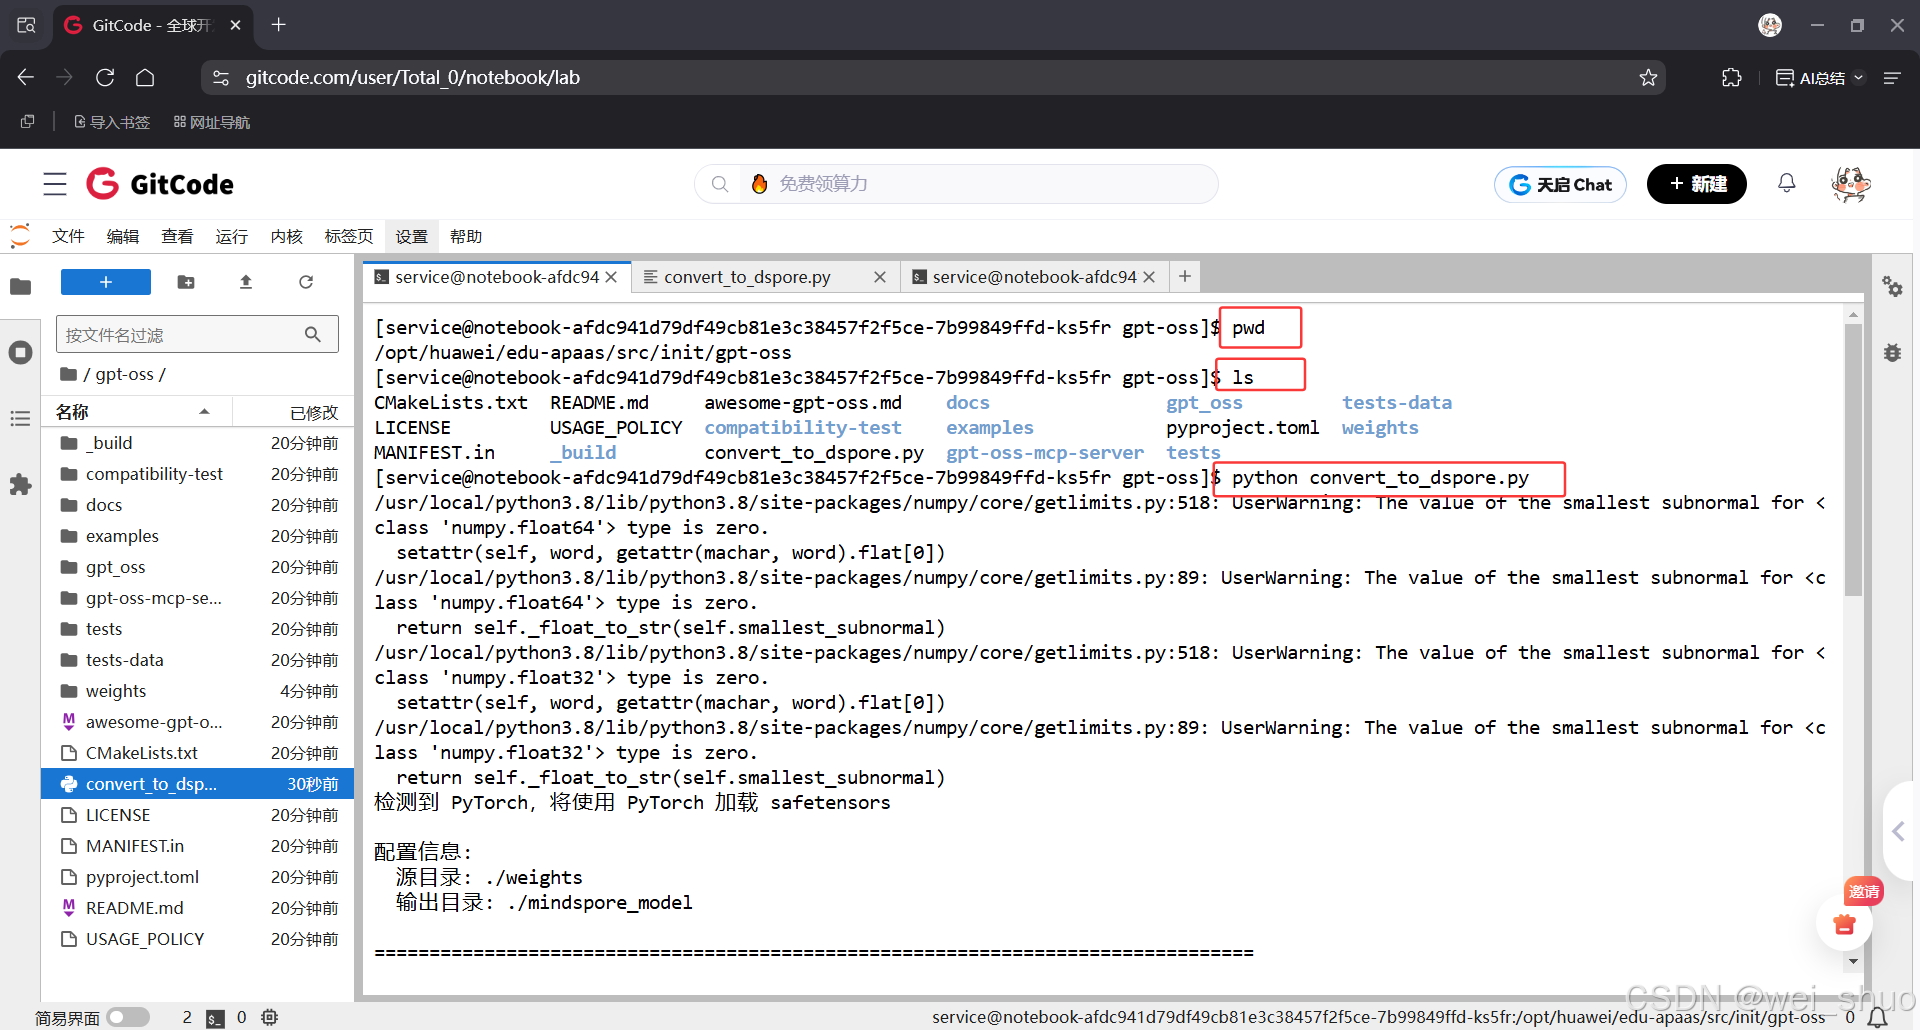
Task: Click the 网址导航 bookmark bar item
Action: pos(212,122)
